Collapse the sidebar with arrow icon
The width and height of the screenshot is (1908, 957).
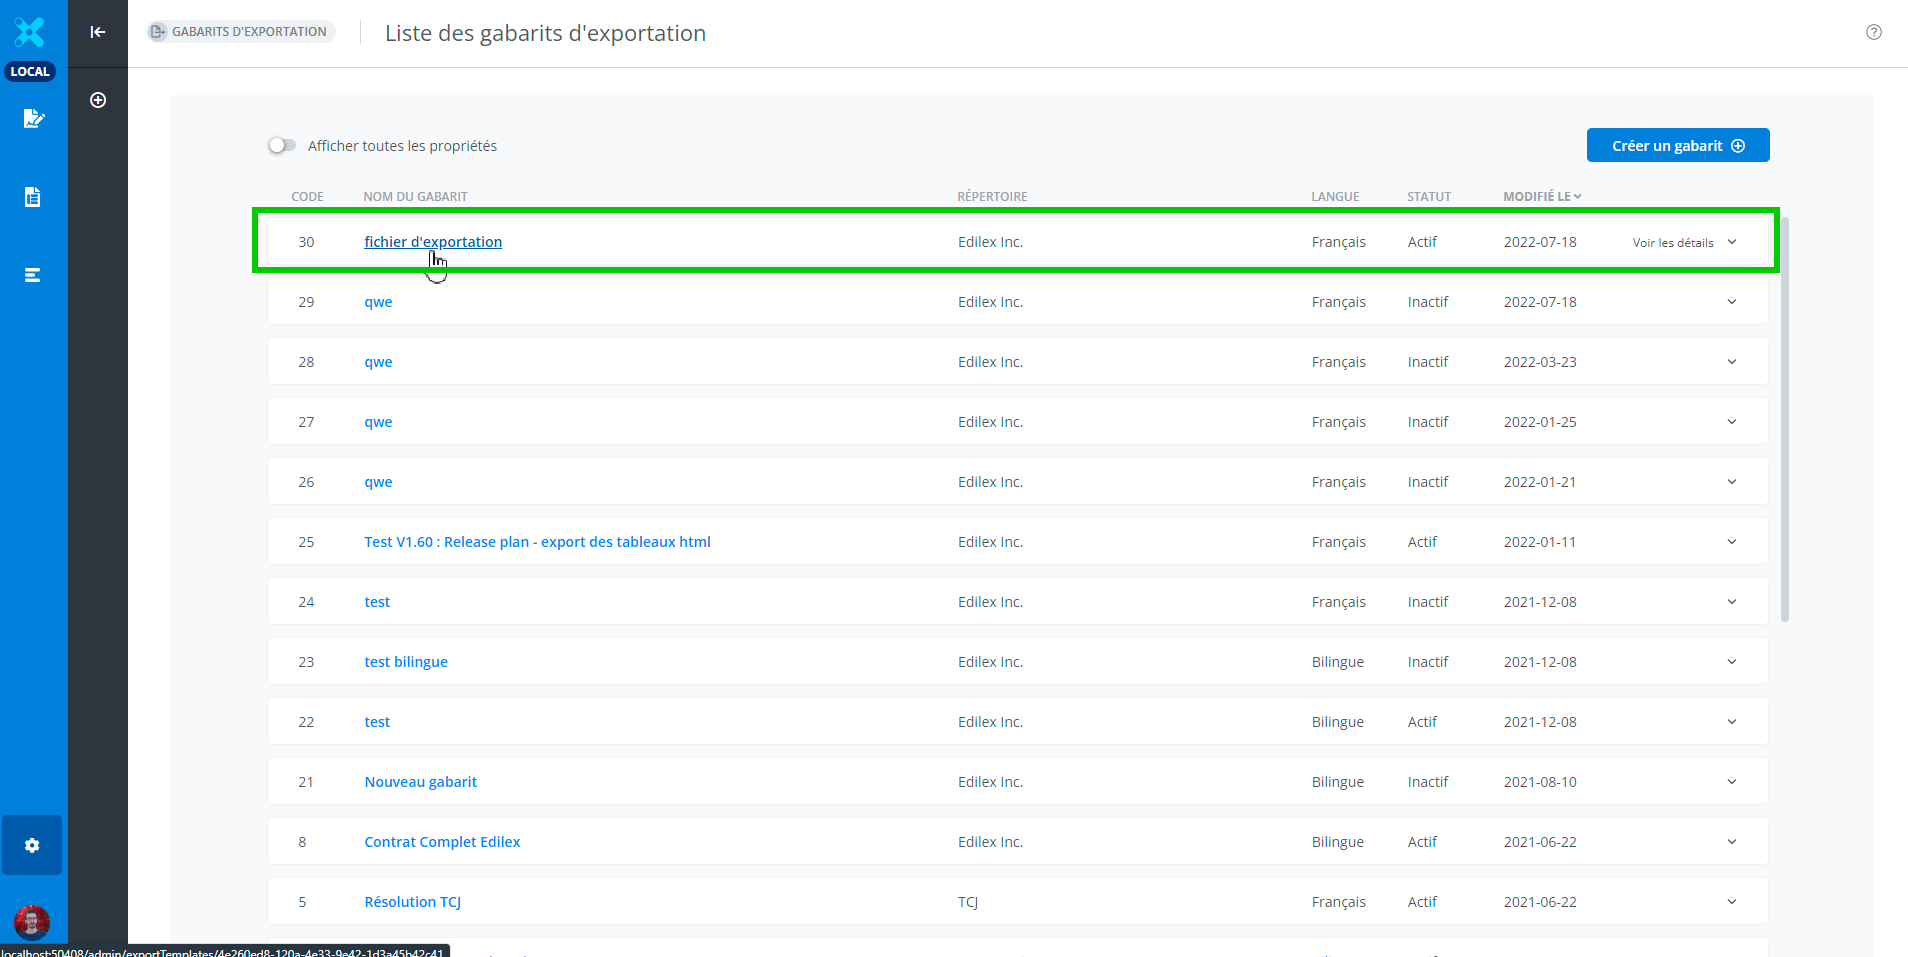pos(98,32)
